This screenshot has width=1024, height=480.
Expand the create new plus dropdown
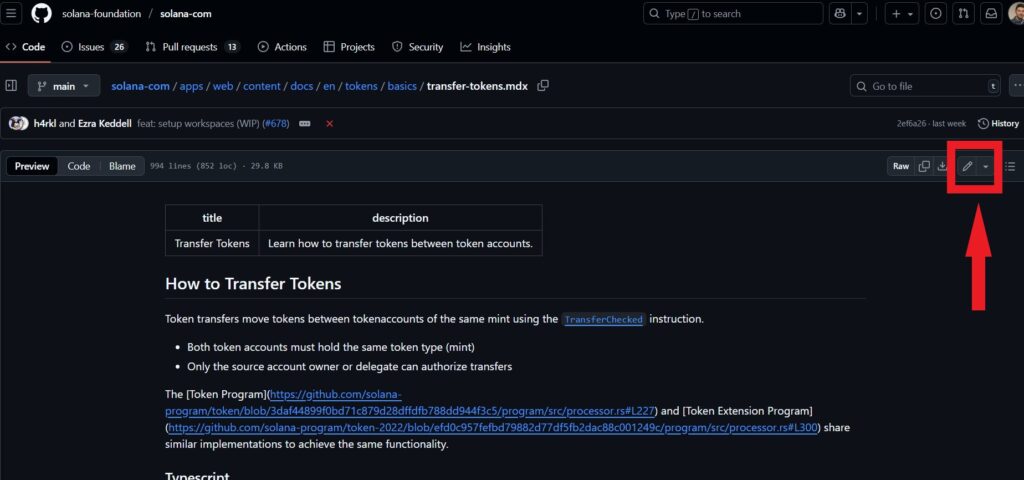click(902, 14)
